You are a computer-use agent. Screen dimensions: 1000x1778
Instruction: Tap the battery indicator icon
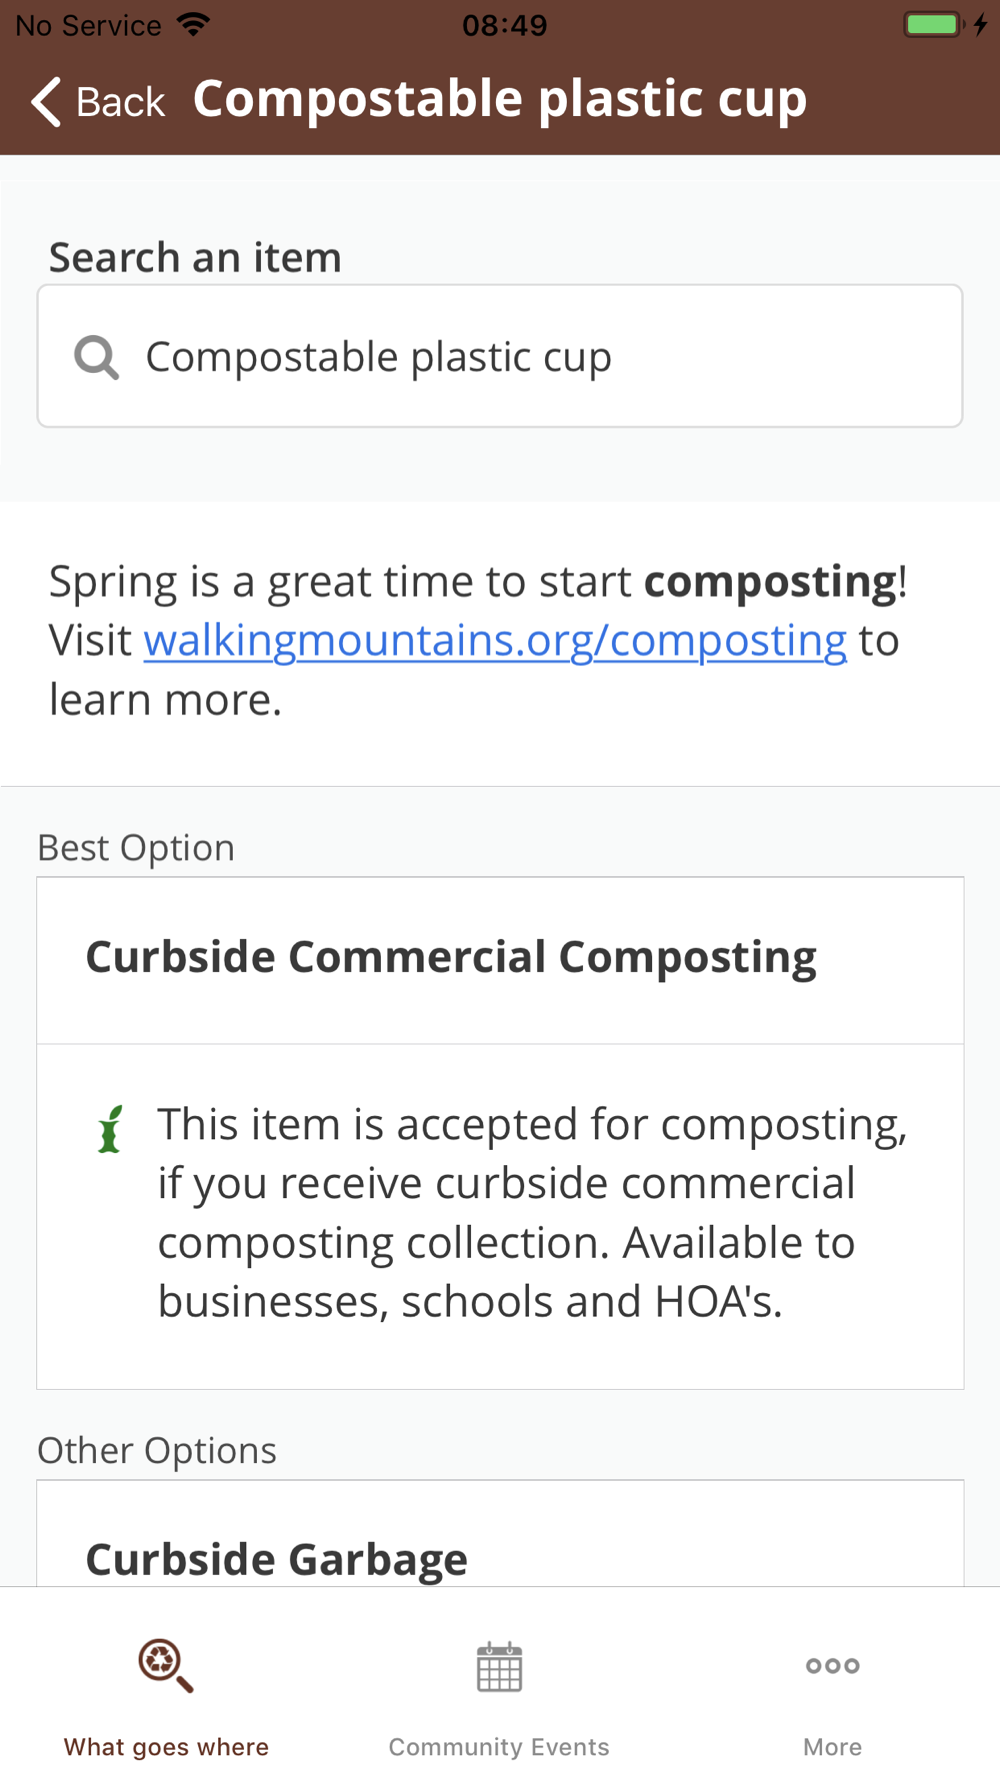click(x=932, y=24)
